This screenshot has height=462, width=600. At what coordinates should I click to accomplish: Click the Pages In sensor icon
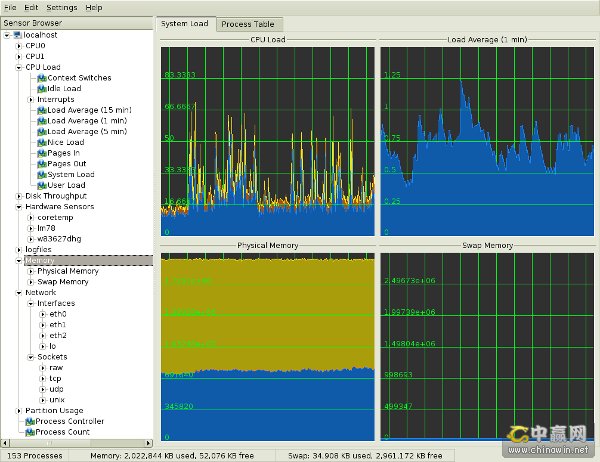point(42,153)
